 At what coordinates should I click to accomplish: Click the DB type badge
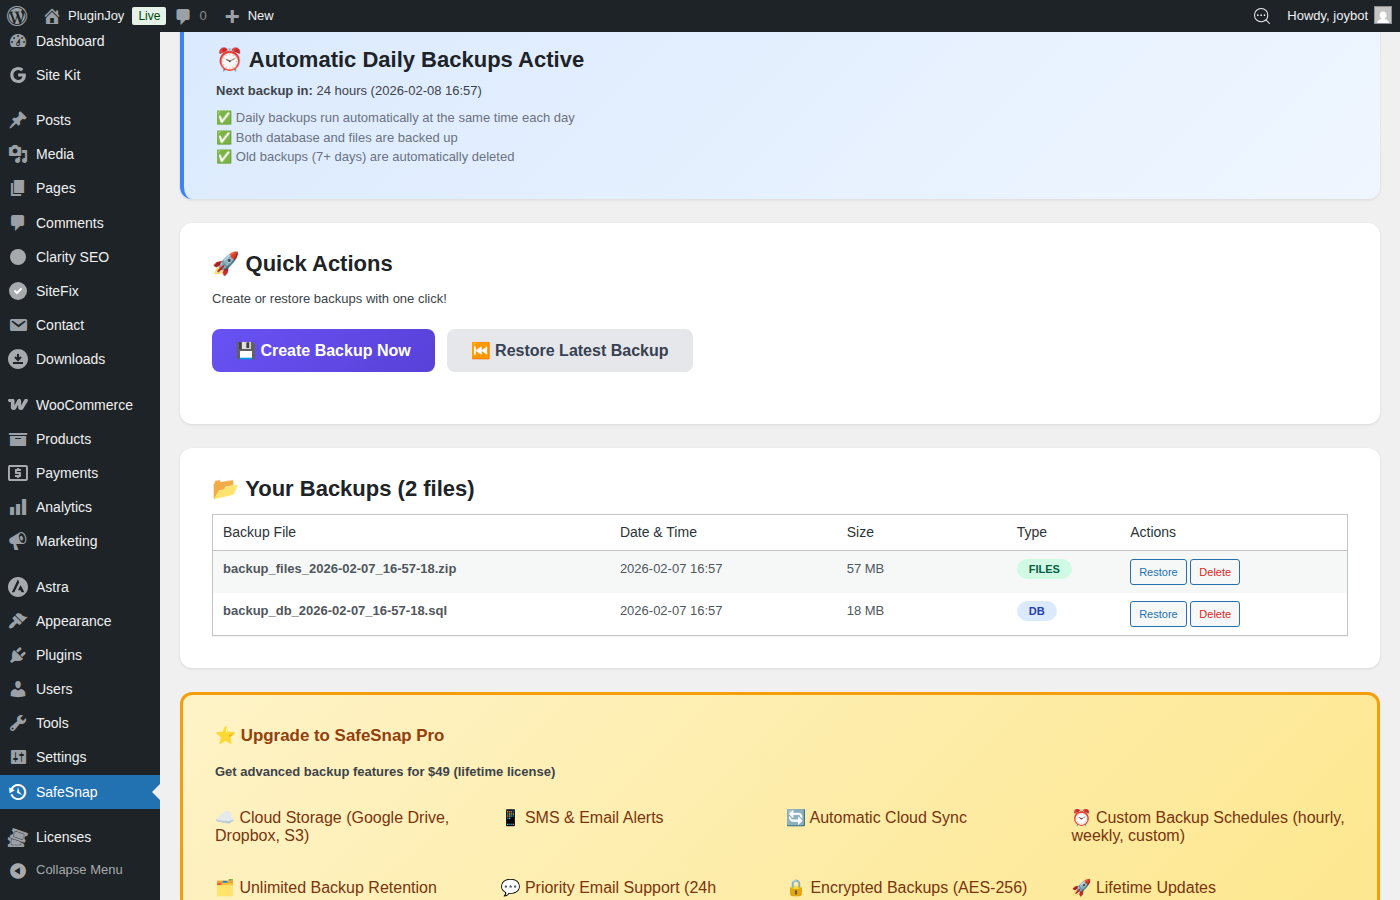pyautogui.click(x=1037, y=611)
